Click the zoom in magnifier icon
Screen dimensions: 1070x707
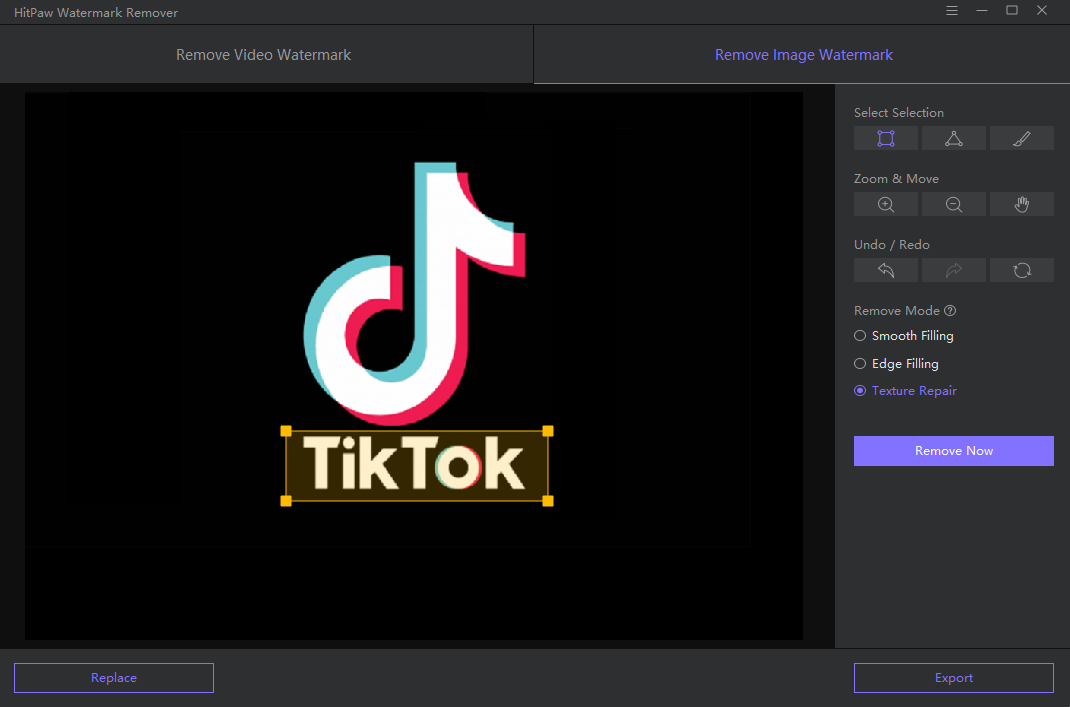coord(885,204)
